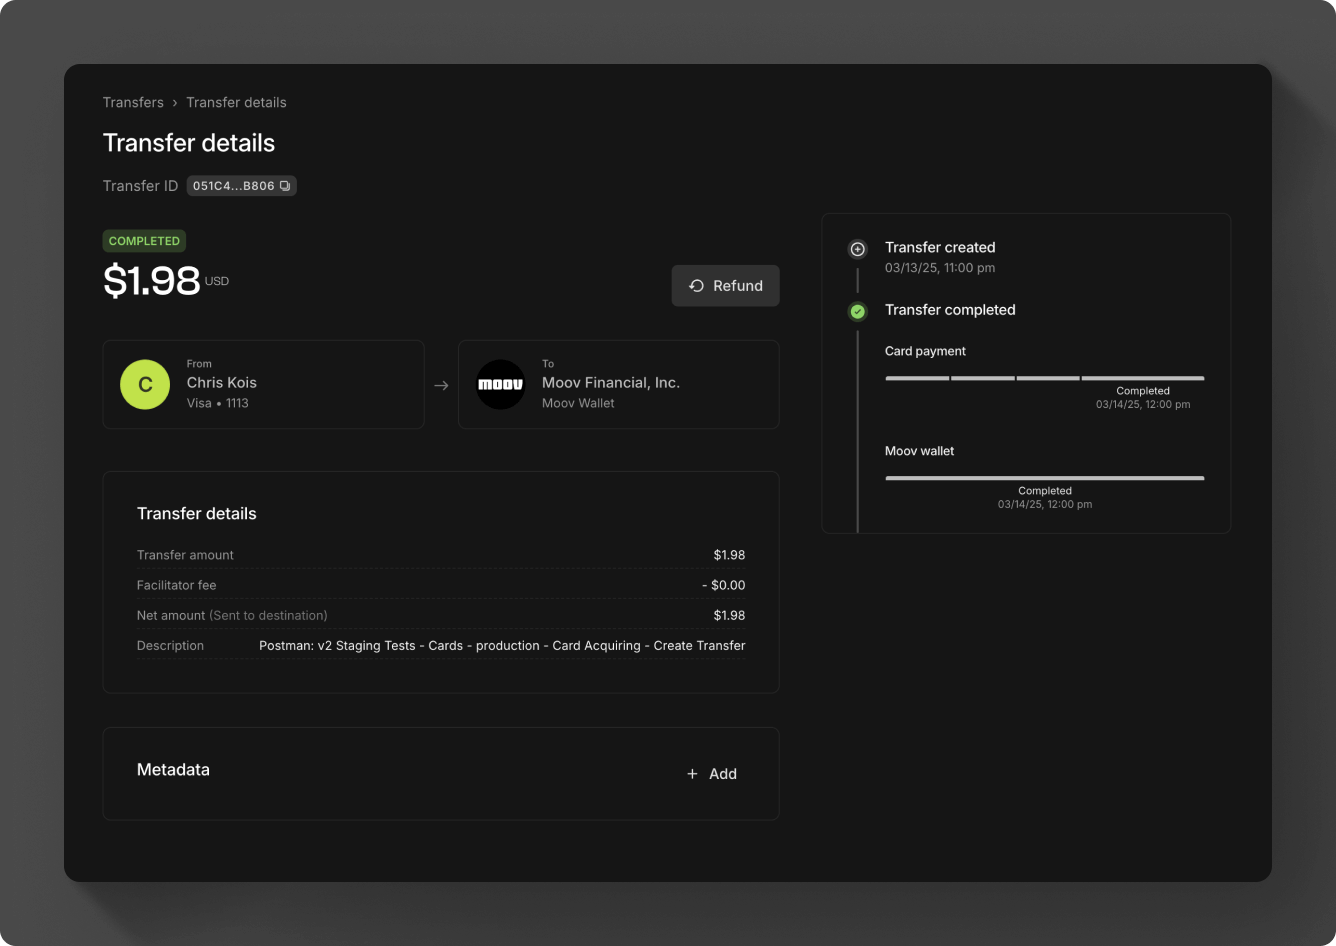Click the breadcrumb chevron separator
The height and width of the screenshot is (946, 1336).
pos(175,103)
